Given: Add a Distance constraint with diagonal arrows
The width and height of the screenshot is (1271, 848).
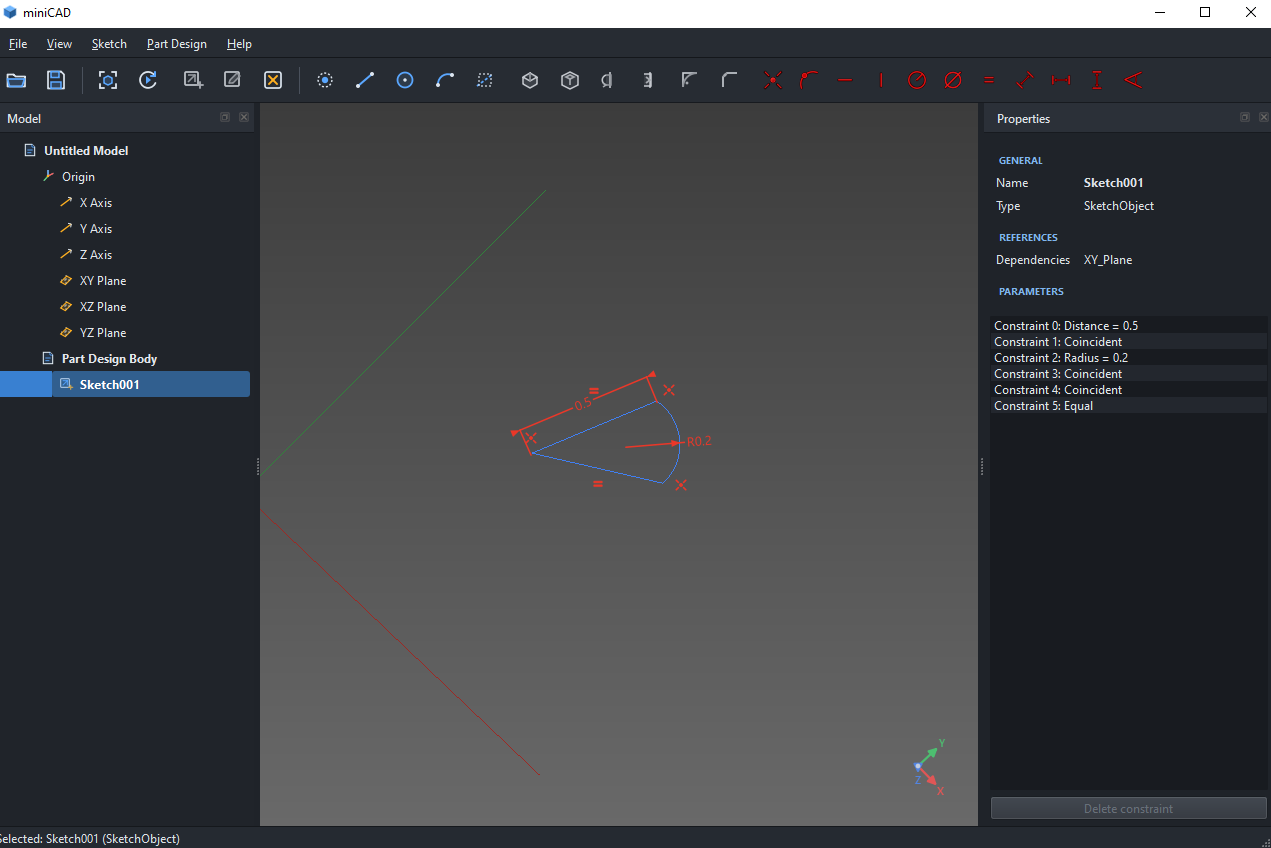Looking at the screenshot, I should [1025, 80].
